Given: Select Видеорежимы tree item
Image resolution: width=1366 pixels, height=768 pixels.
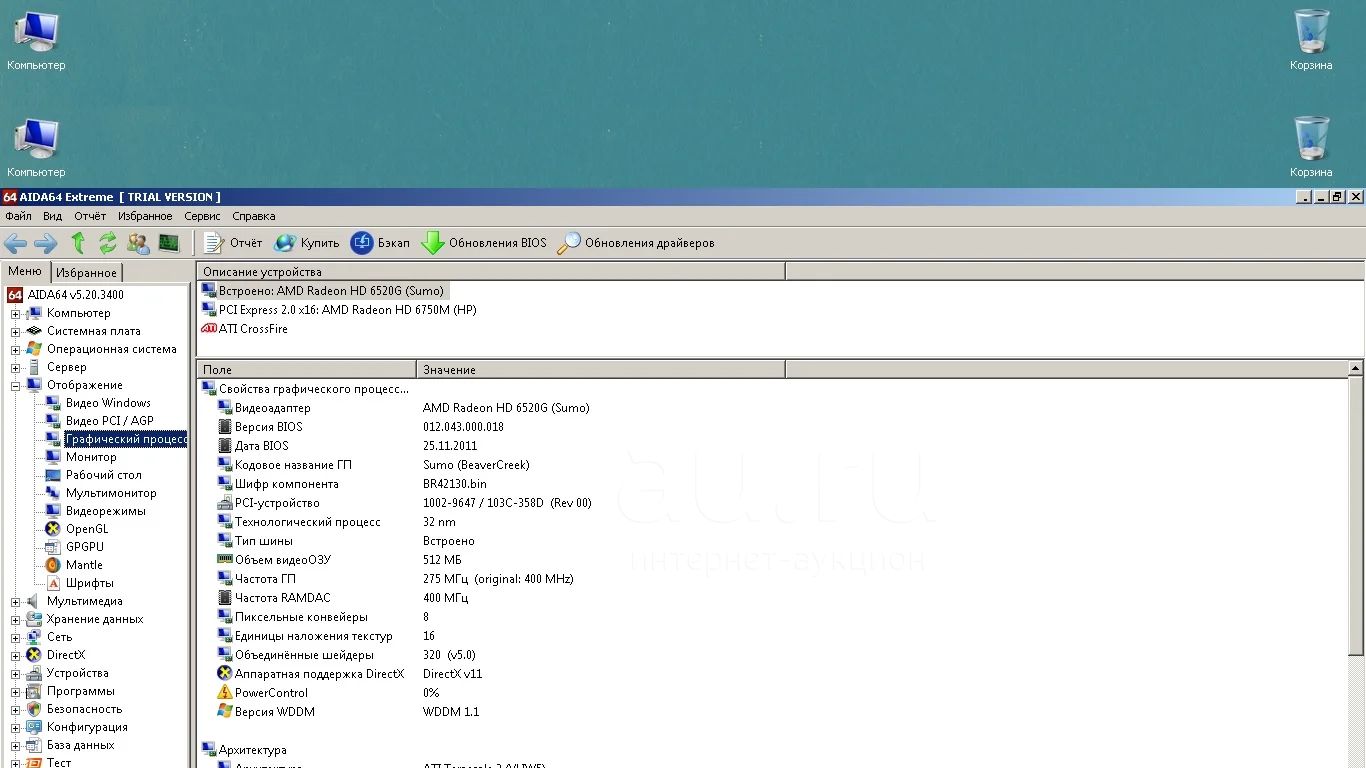Looking at the screenshot, I should (x=96, y=511).
